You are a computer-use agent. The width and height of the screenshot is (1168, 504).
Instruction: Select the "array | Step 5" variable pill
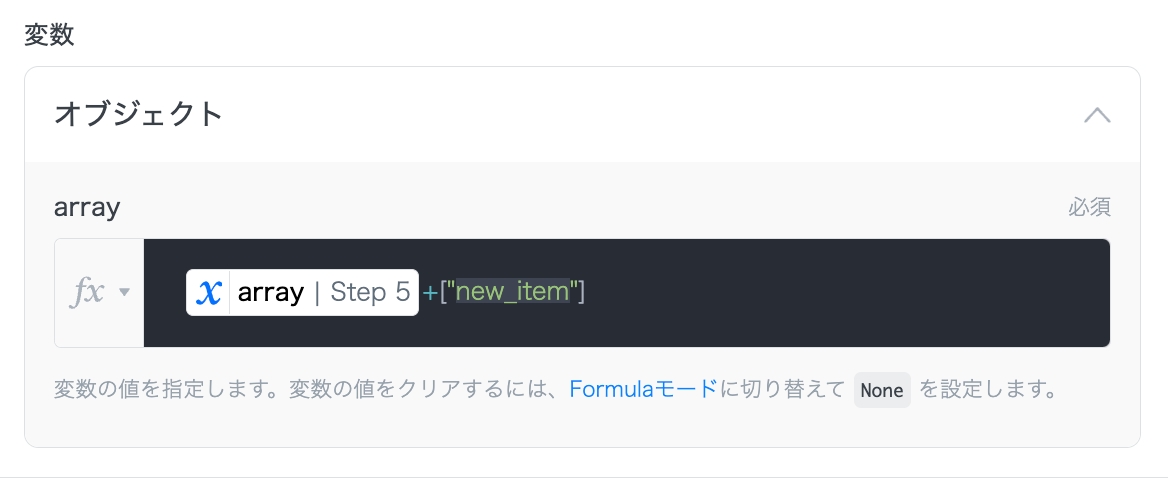(x=302, y=292)
